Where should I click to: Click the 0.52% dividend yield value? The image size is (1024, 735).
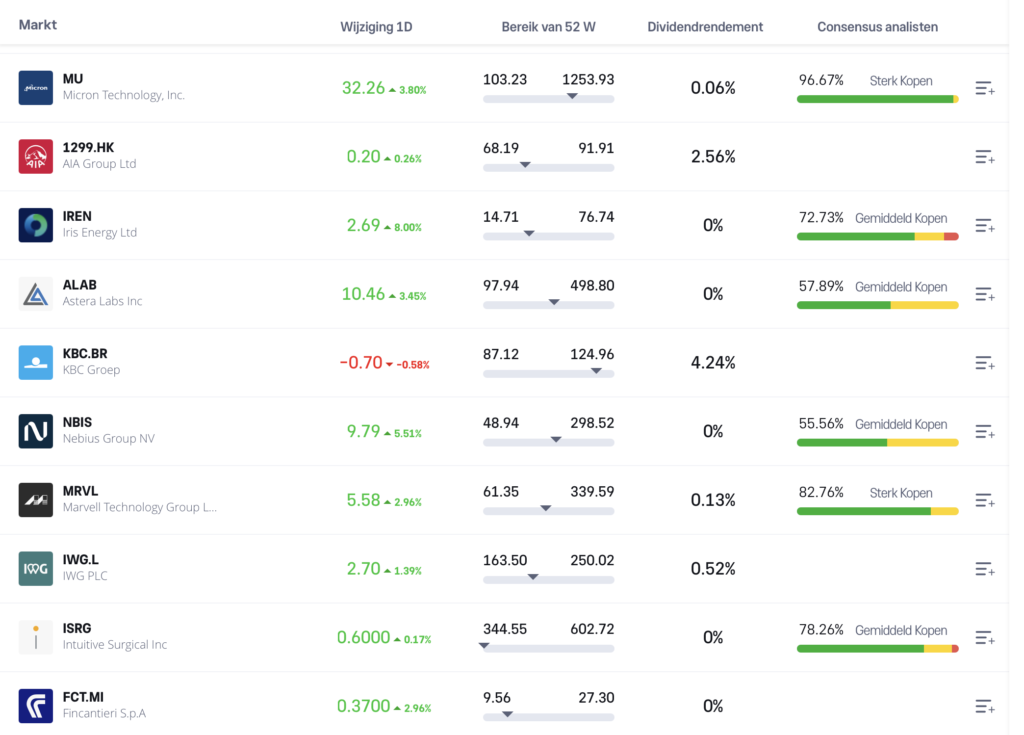[x=713, y=568]
